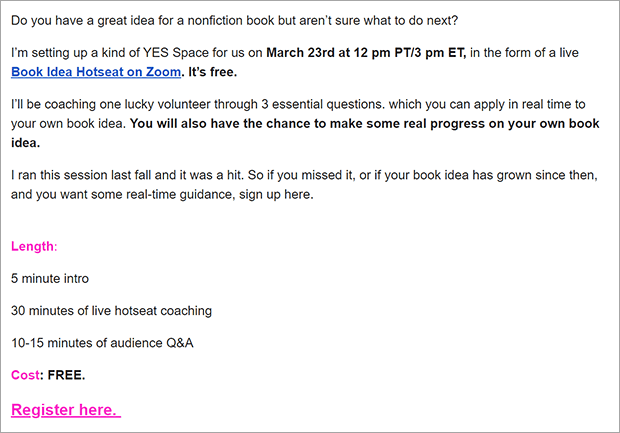Click the pink Length heading

coord(34,246)
